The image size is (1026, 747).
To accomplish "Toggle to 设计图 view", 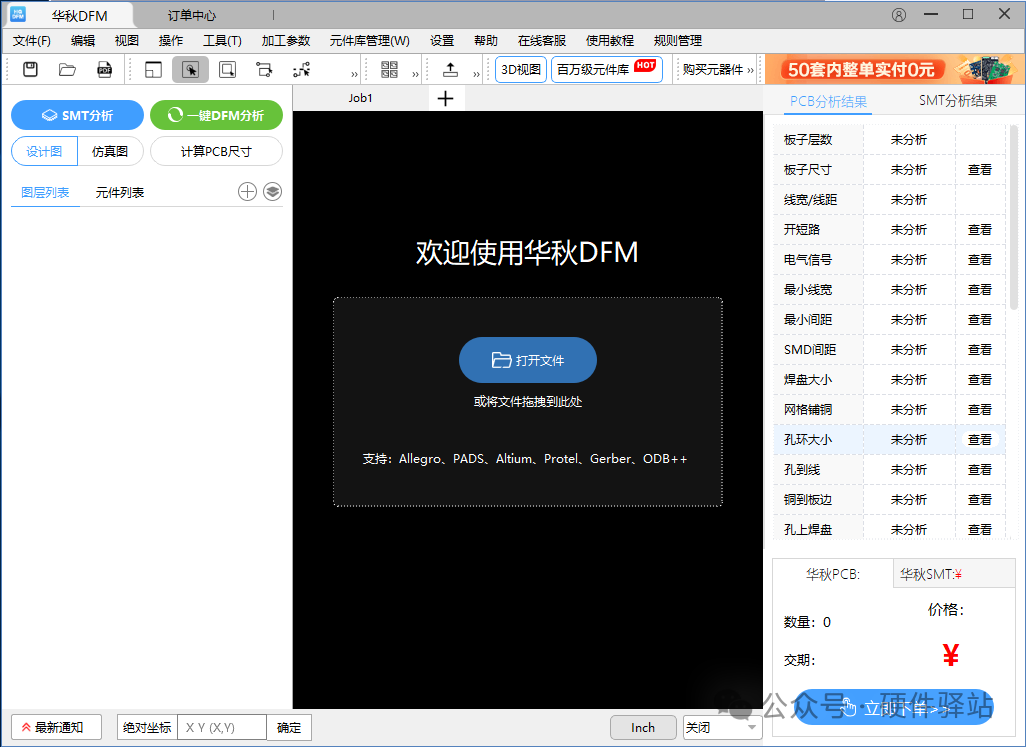I will pyautogui.click(x=44, y=151).
